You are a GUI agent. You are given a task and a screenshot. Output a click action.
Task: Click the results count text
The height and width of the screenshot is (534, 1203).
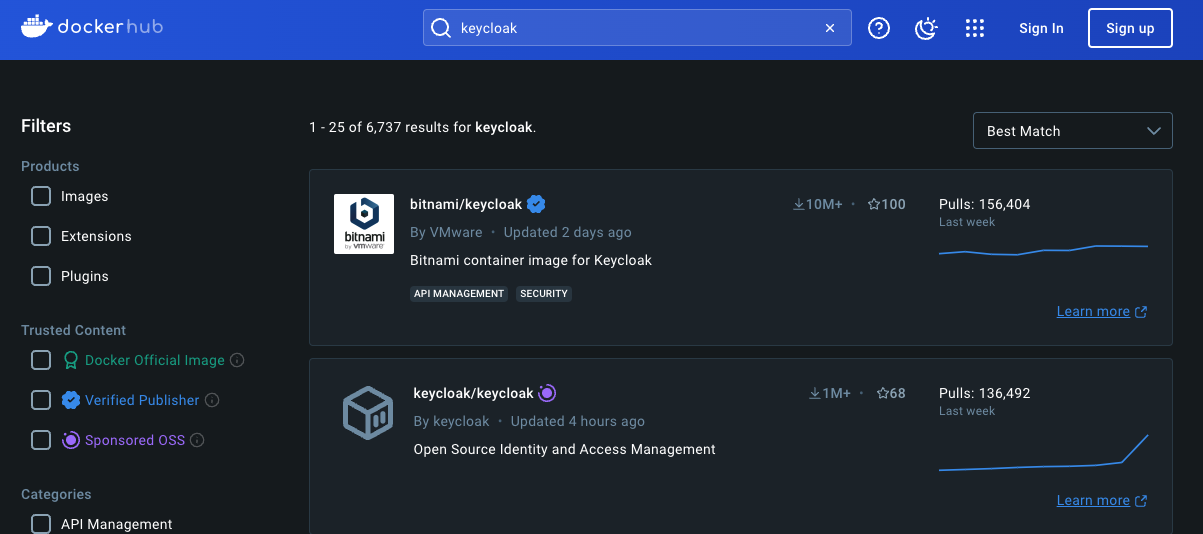(x=423, y=127)
